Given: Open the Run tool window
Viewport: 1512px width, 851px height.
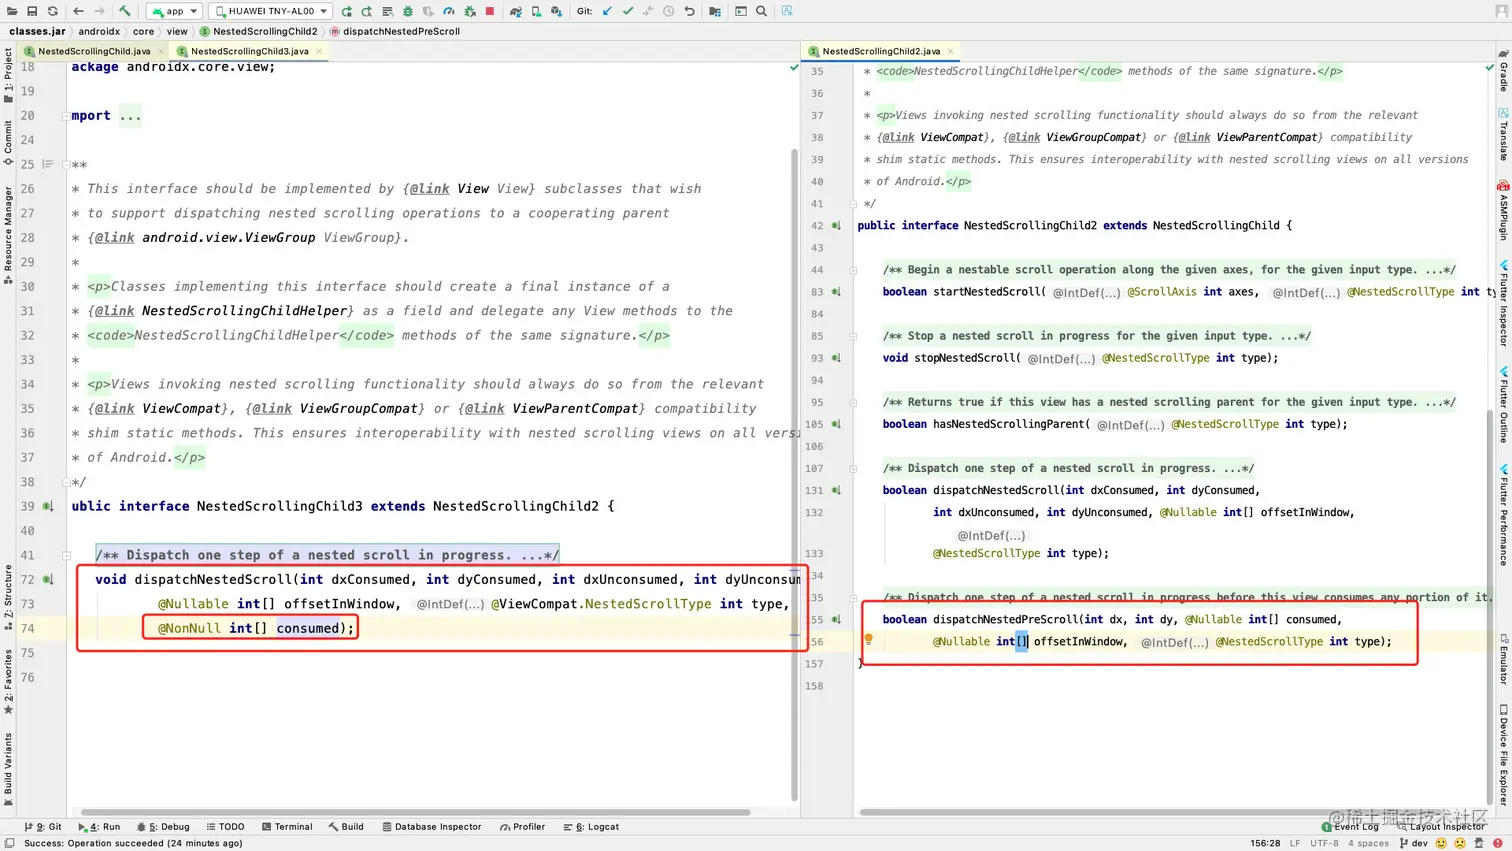Looking at the screenshot, I should pos(99,827).
